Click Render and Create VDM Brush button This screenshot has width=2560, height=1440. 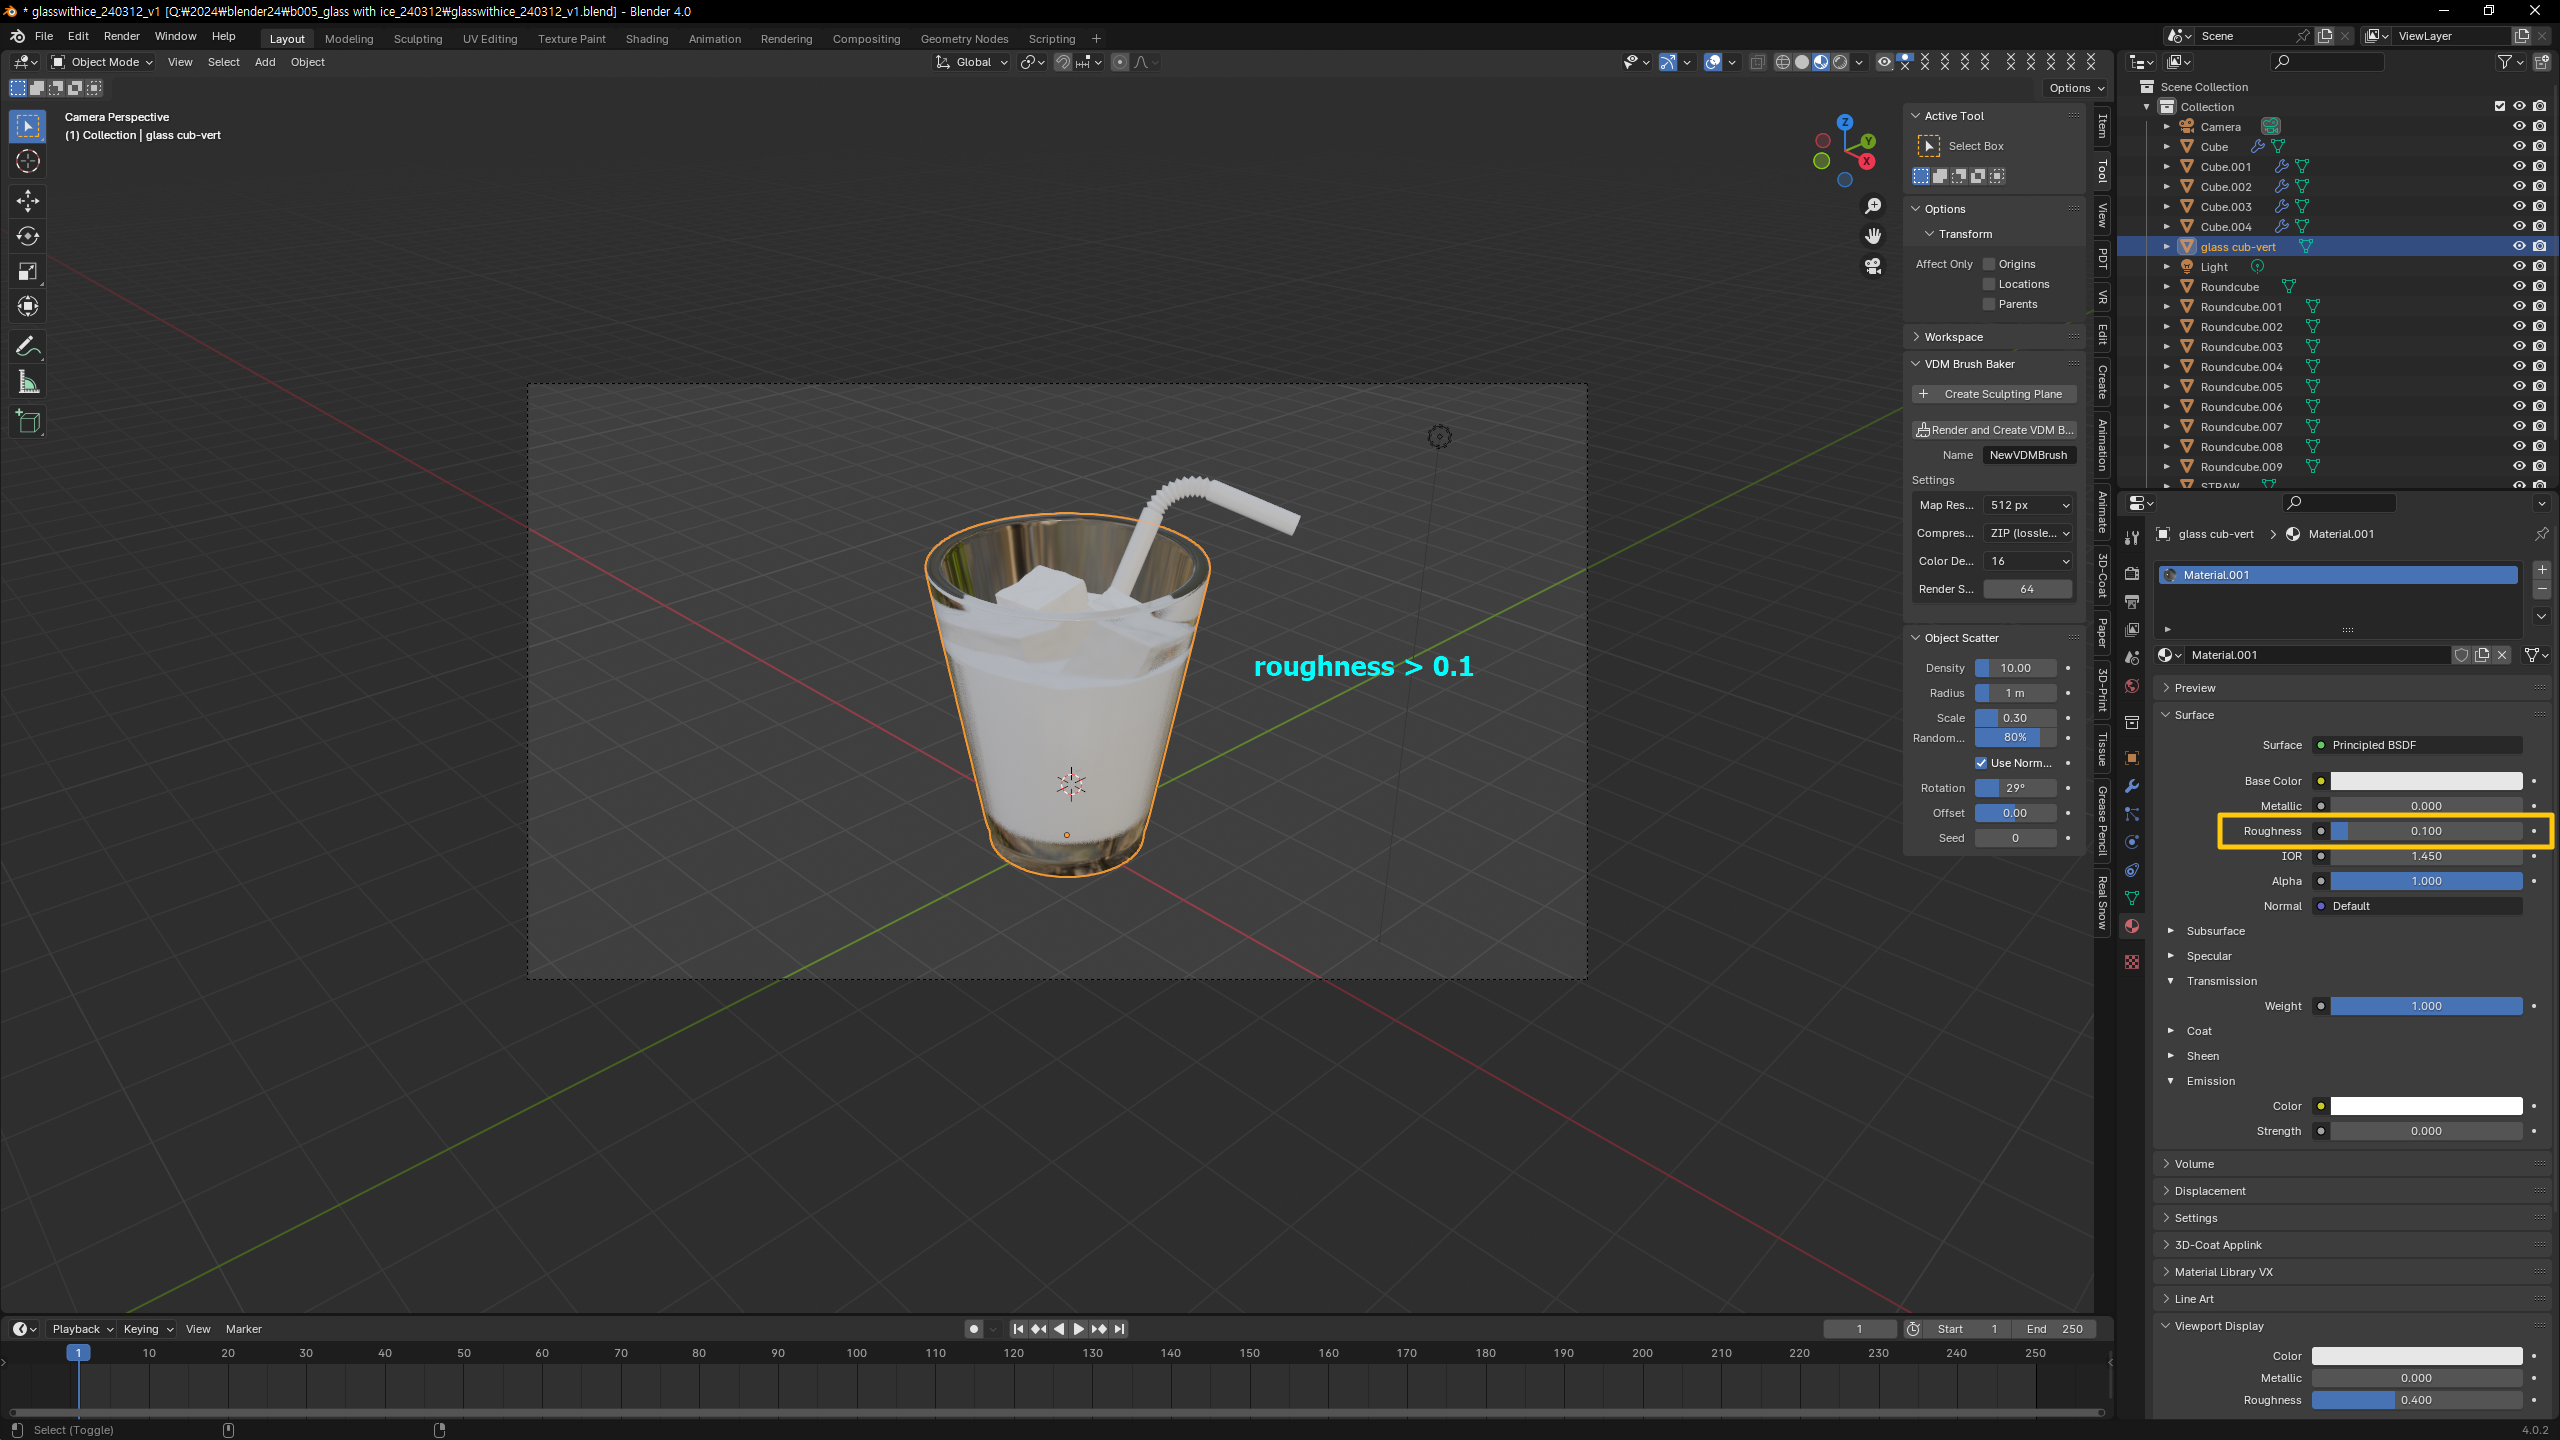(x=1994, y=430)
